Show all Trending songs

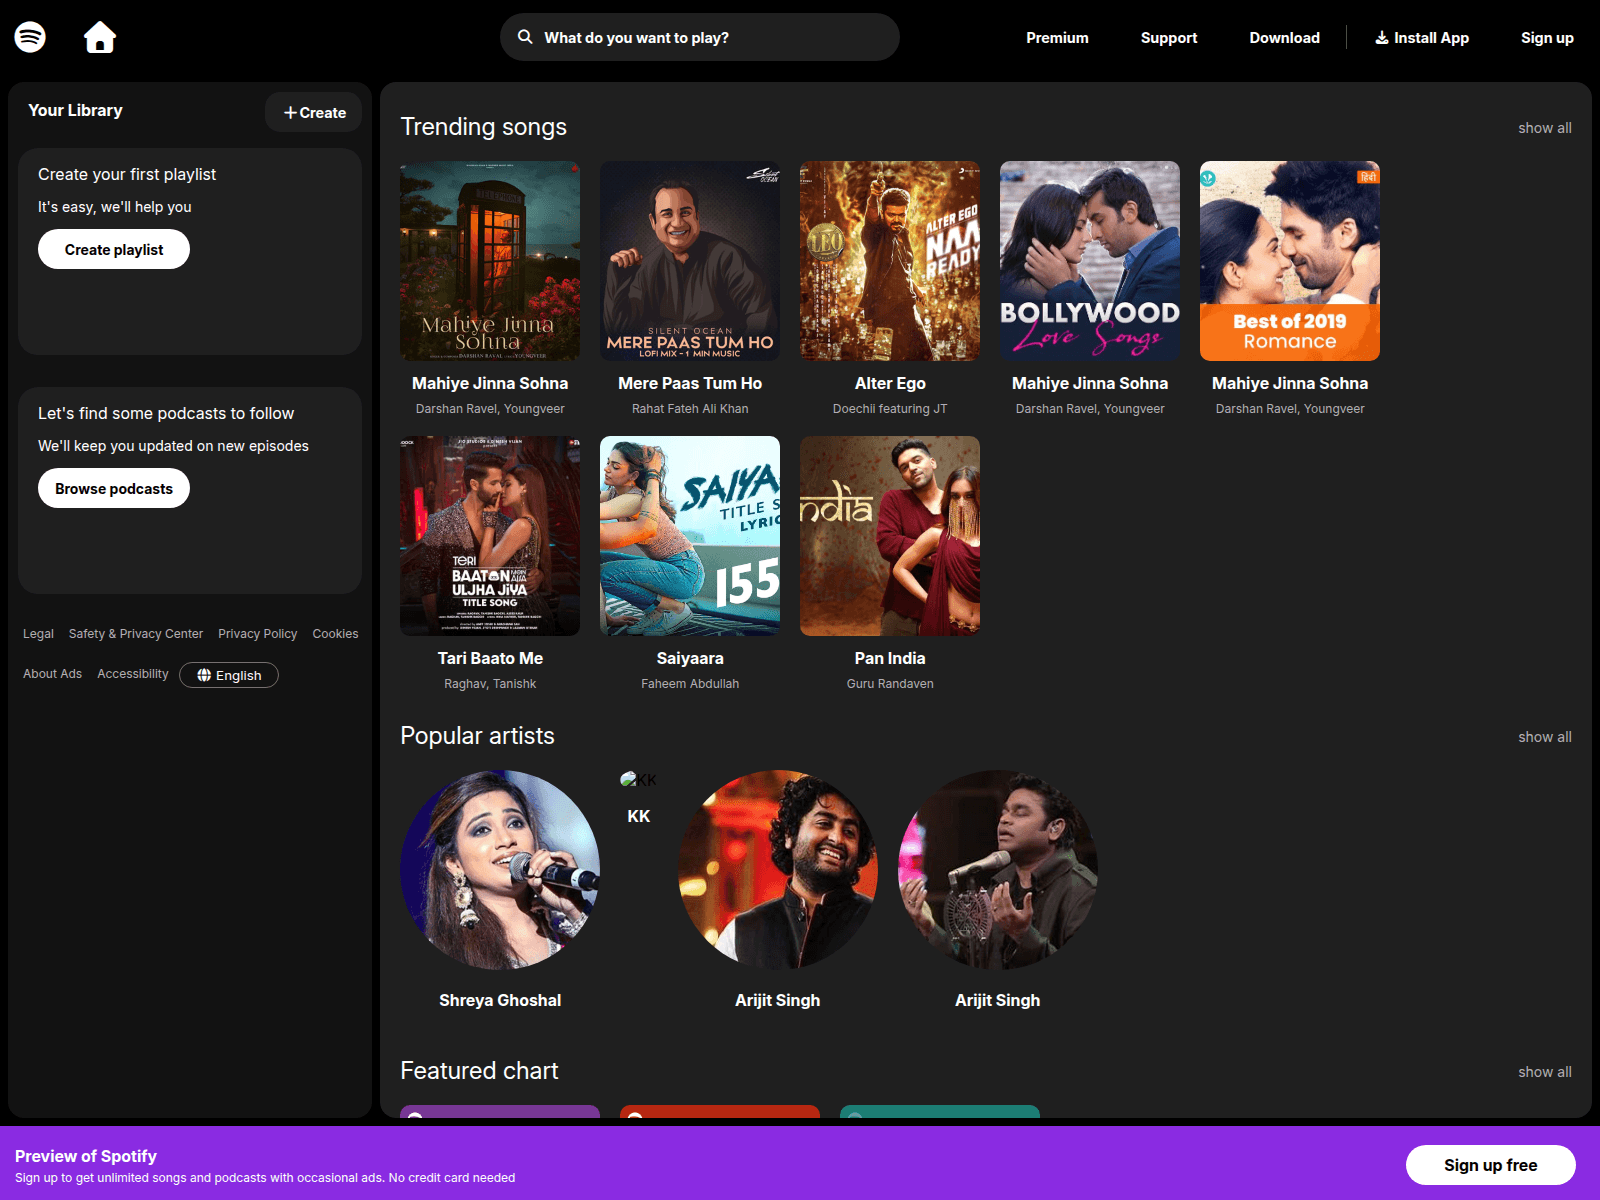(x=1545, y=128)
